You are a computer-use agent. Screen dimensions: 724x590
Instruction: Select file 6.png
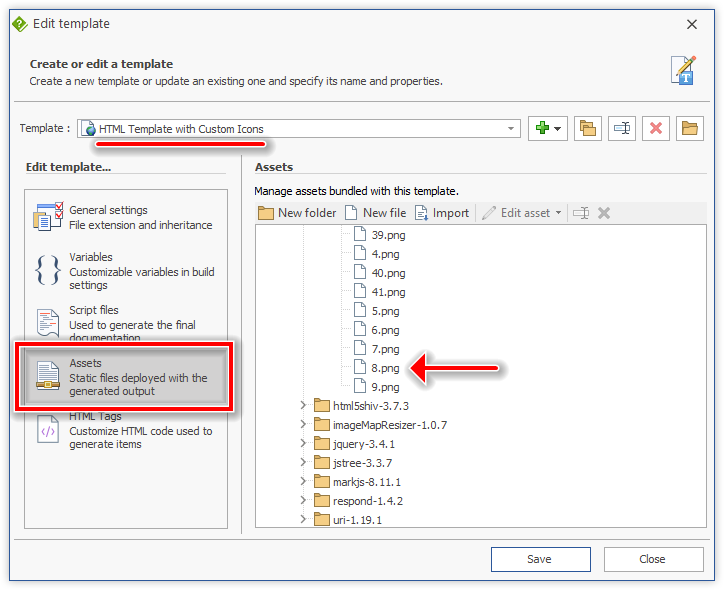(386, 330)
